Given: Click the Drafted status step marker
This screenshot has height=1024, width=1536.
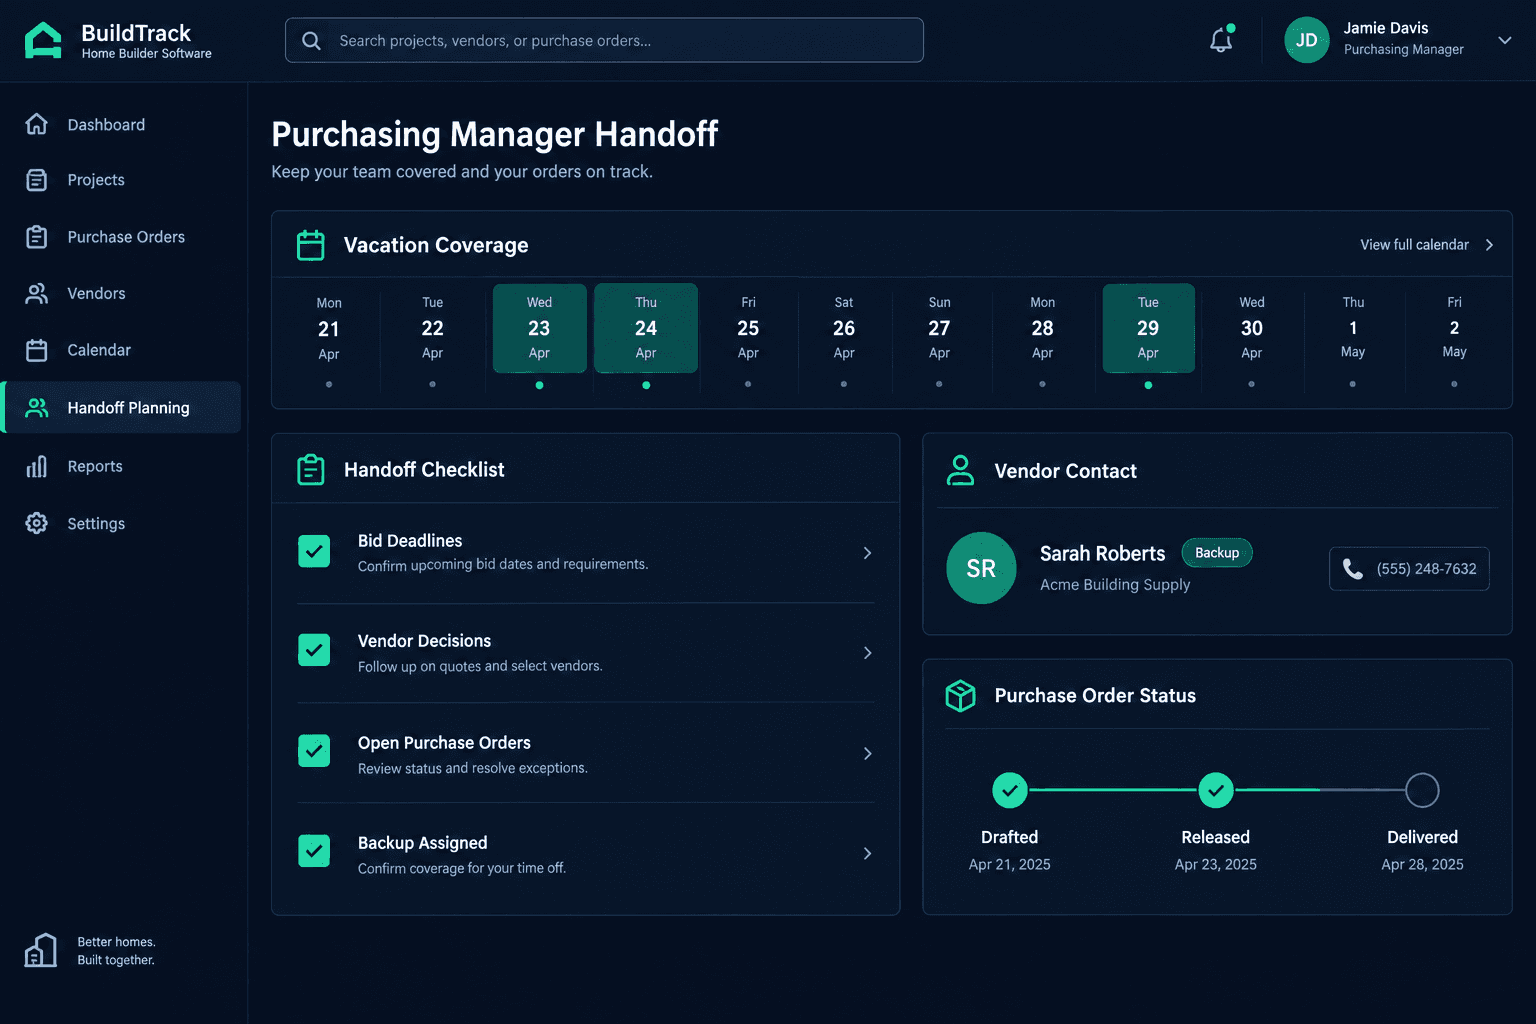Looking at the screenshot, I should 1010,790.
